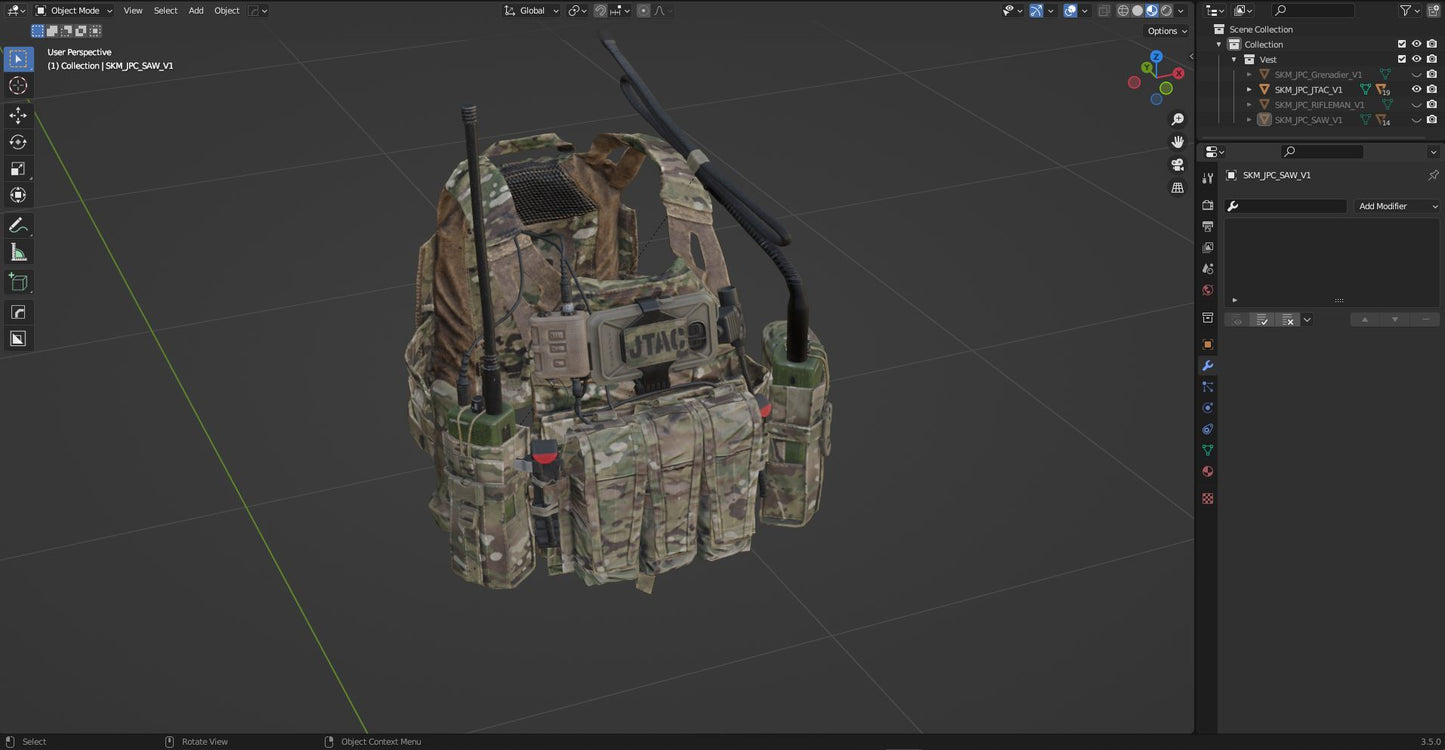Zoom in using the viewport magnifier icon
This screenshot has height=750, width=1445.
click(x=1178, y=118)
